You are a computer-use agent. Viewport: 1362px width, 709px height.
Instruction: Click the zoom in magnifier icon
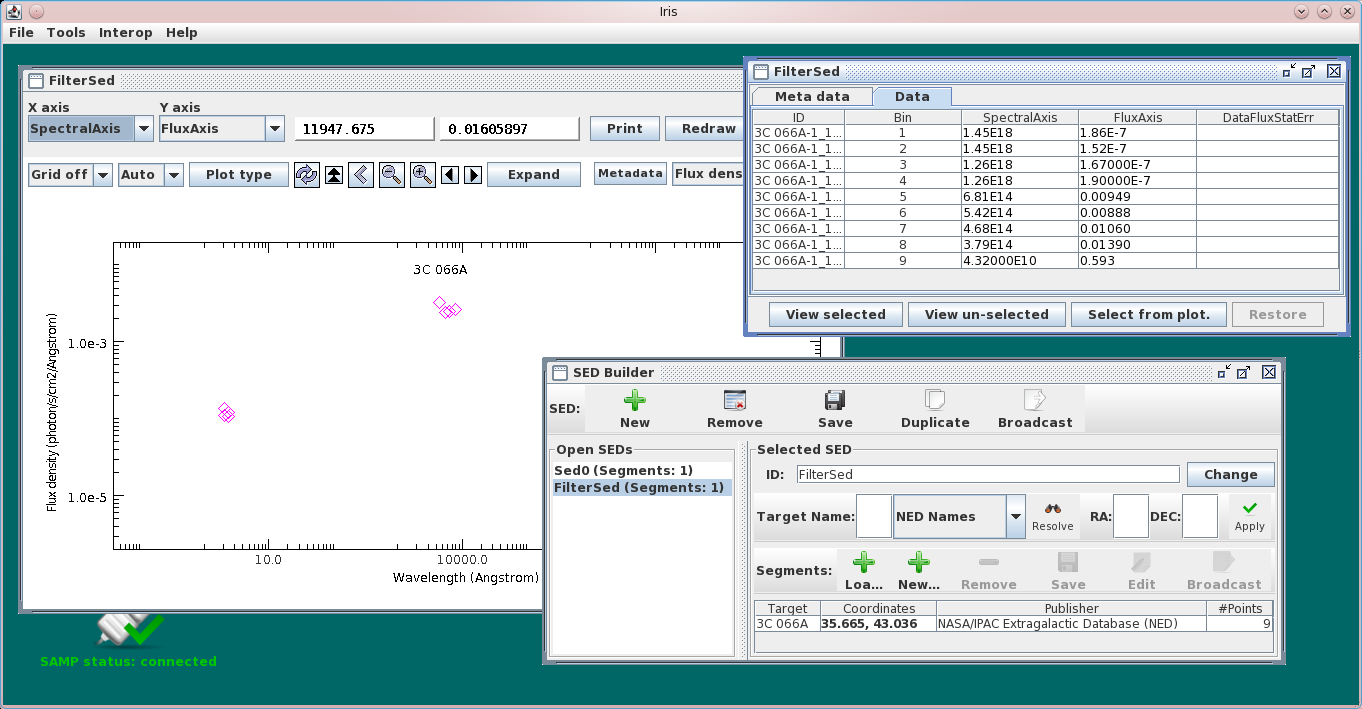coord(423,174)
